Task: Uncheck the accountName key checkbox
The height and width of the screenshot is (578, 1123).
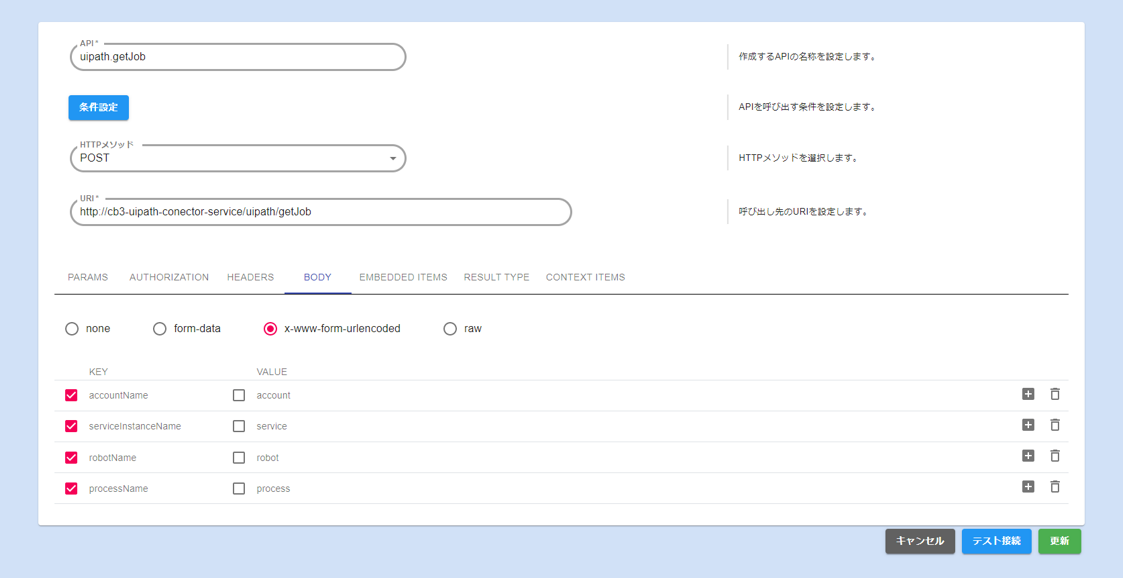Action: (71, 395)
